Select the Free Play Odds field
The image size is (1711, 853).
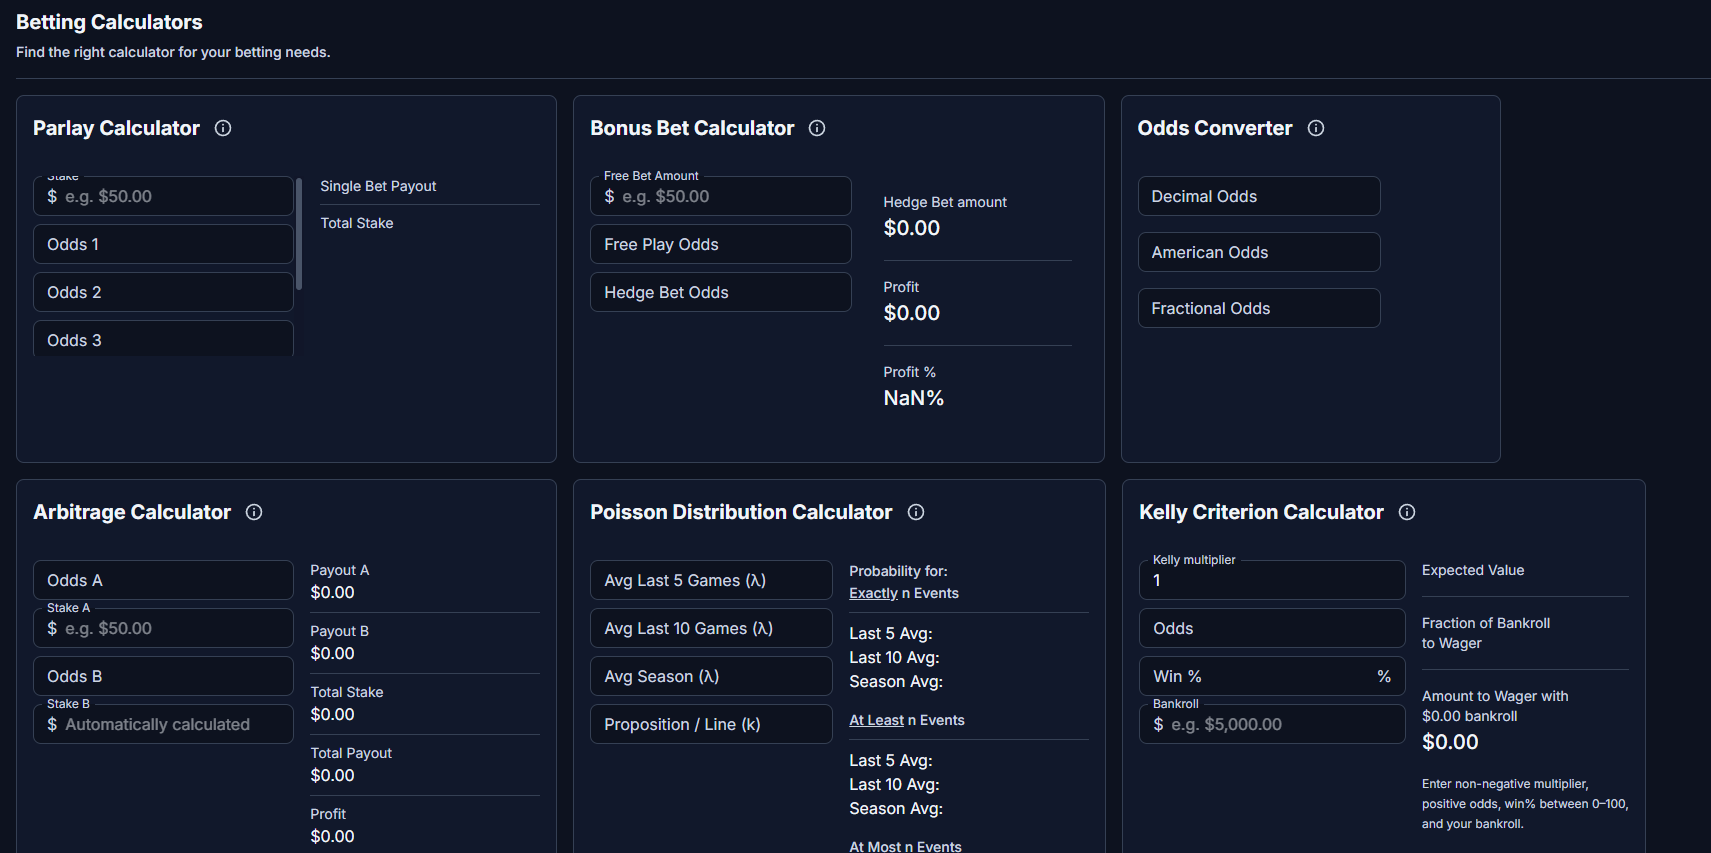[720, 244]
